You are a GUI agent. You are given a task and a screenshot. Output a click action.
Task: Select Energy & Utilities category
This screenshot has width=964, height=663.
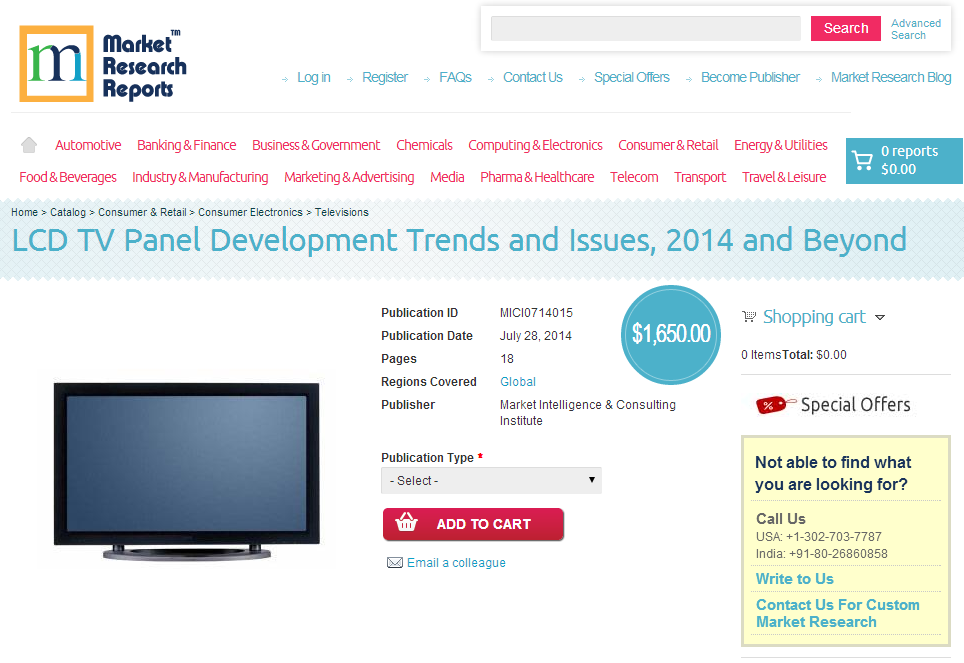[781, 145]
